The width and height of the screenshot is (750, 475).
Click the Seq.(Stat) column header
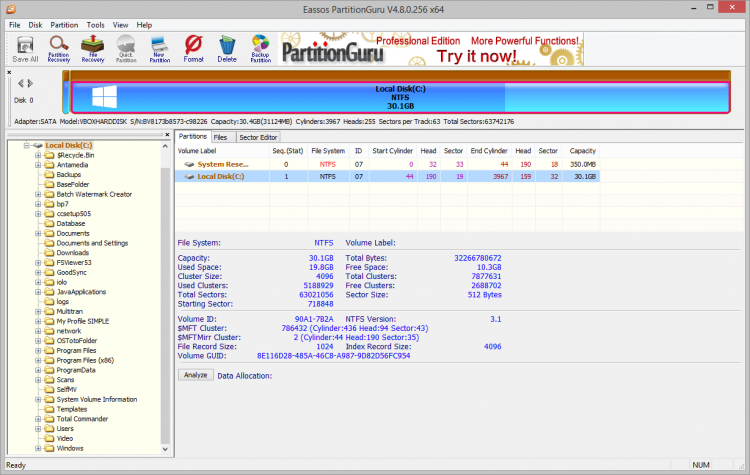tap(288, 151)
